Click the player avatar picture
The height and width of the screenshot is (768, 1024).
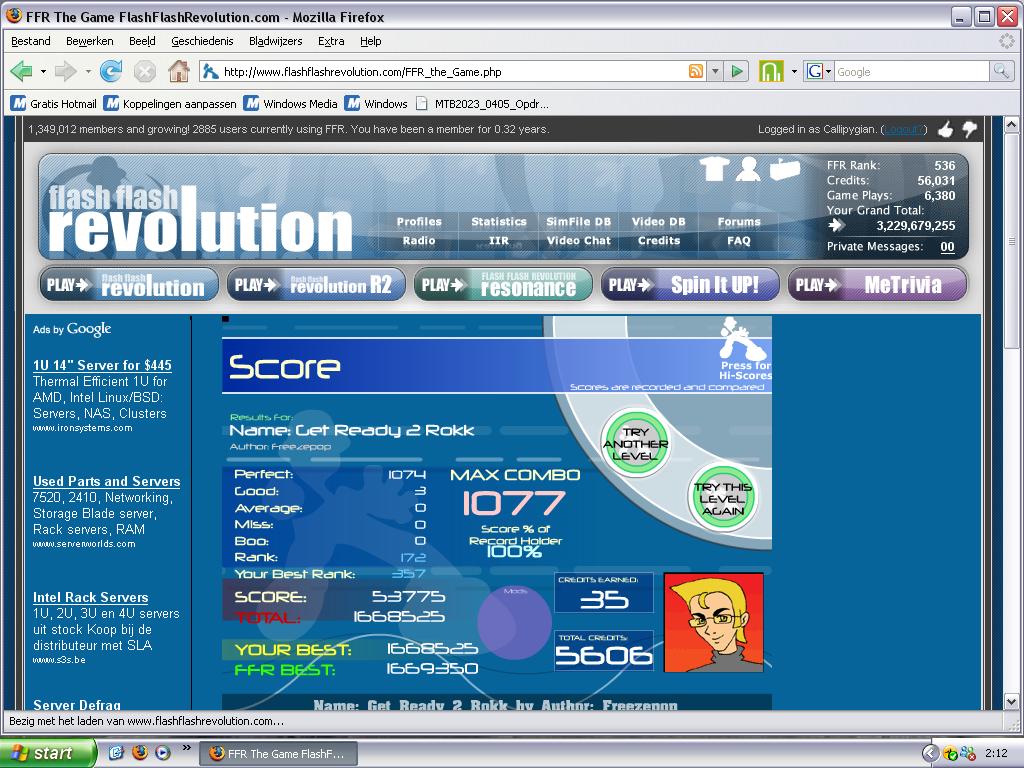pyautogui.click(x=714, y=622)
